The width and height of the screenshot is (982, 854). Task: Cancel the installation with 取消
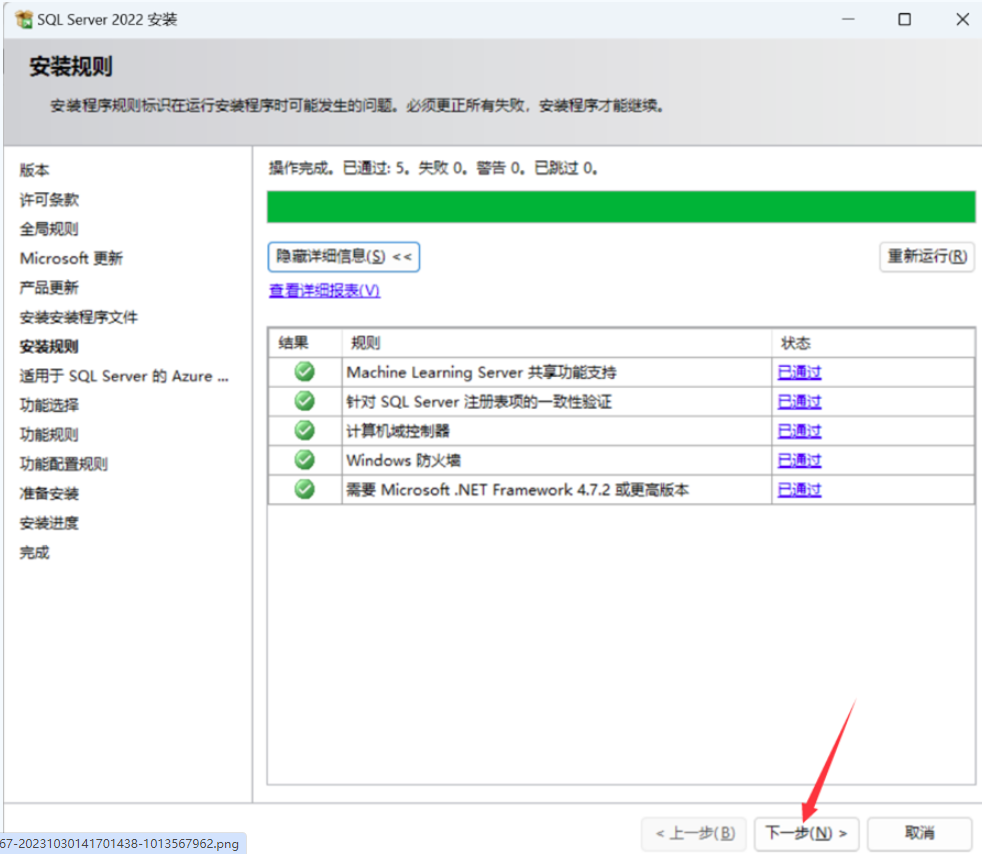tap(919, 833)
